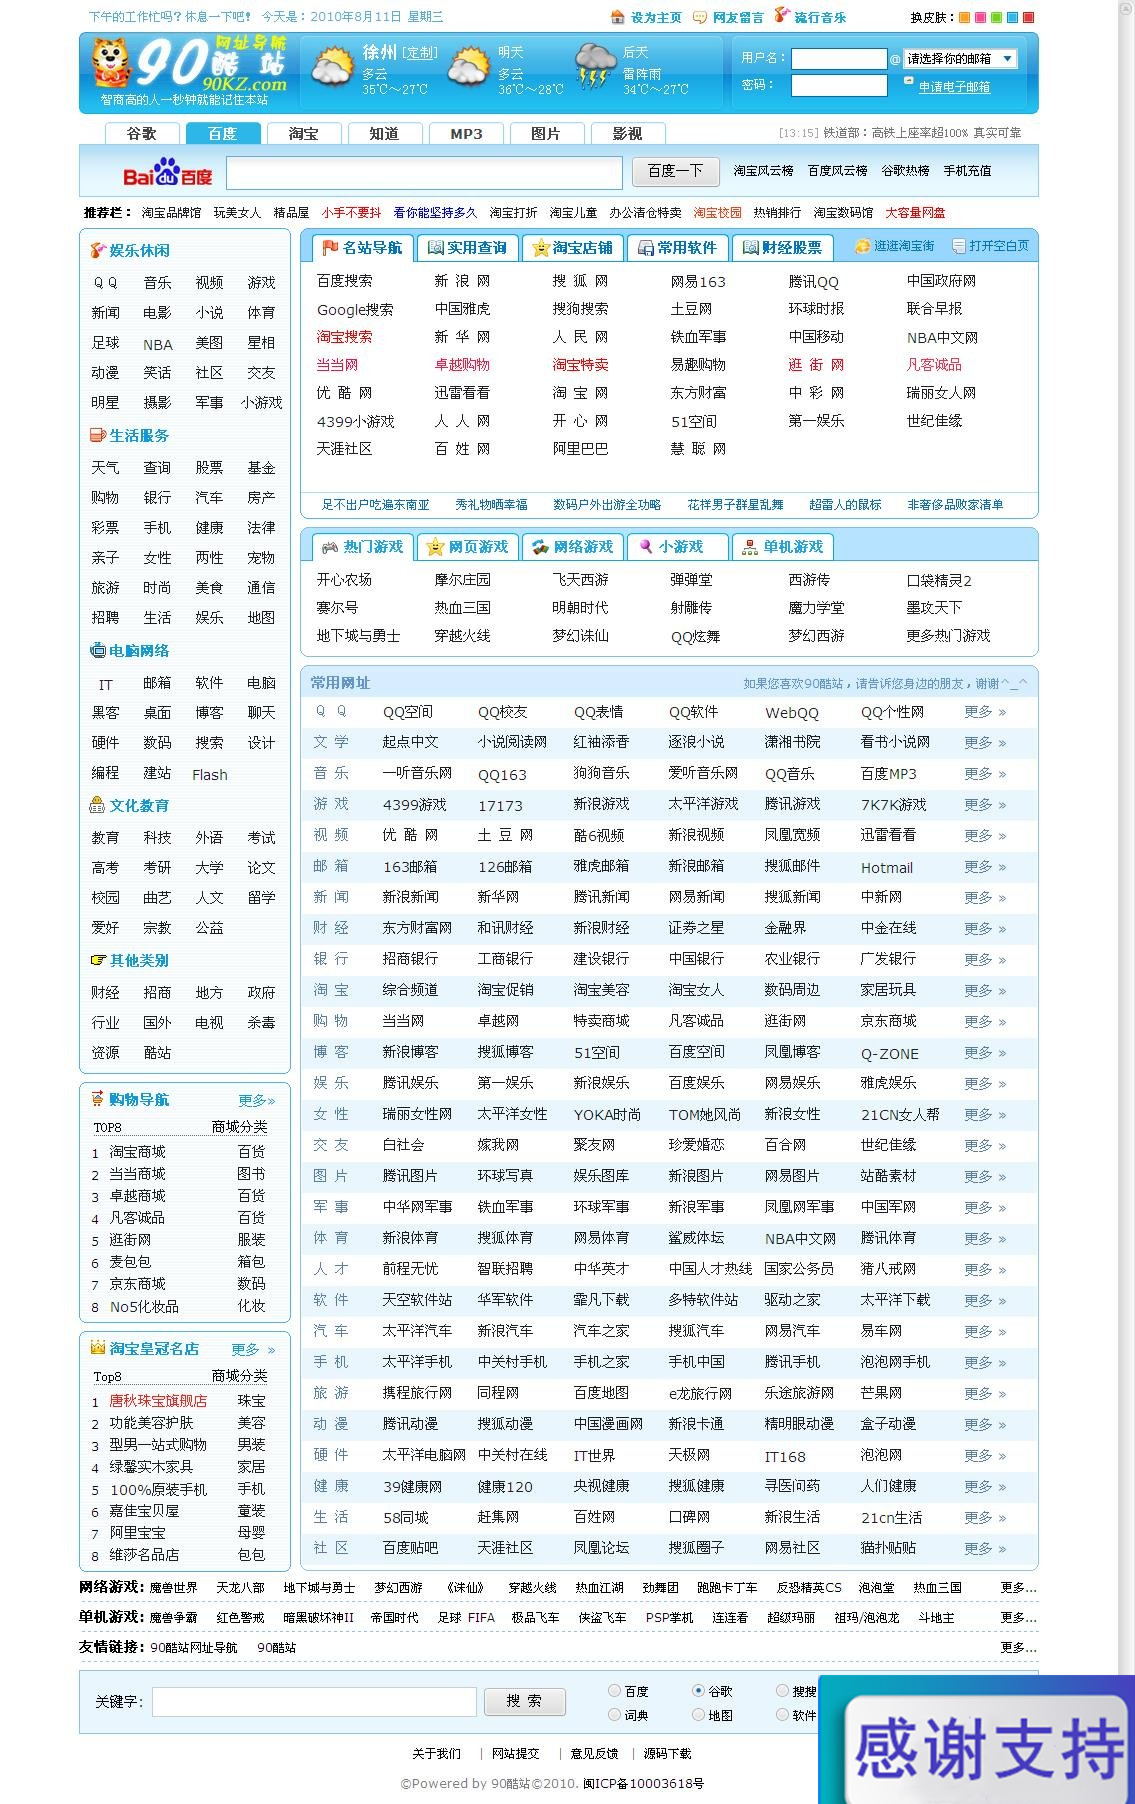The width and height of the screenshot is (1135, 1804).
Task: Click the 密码 input field
Action: click(839, 86)
